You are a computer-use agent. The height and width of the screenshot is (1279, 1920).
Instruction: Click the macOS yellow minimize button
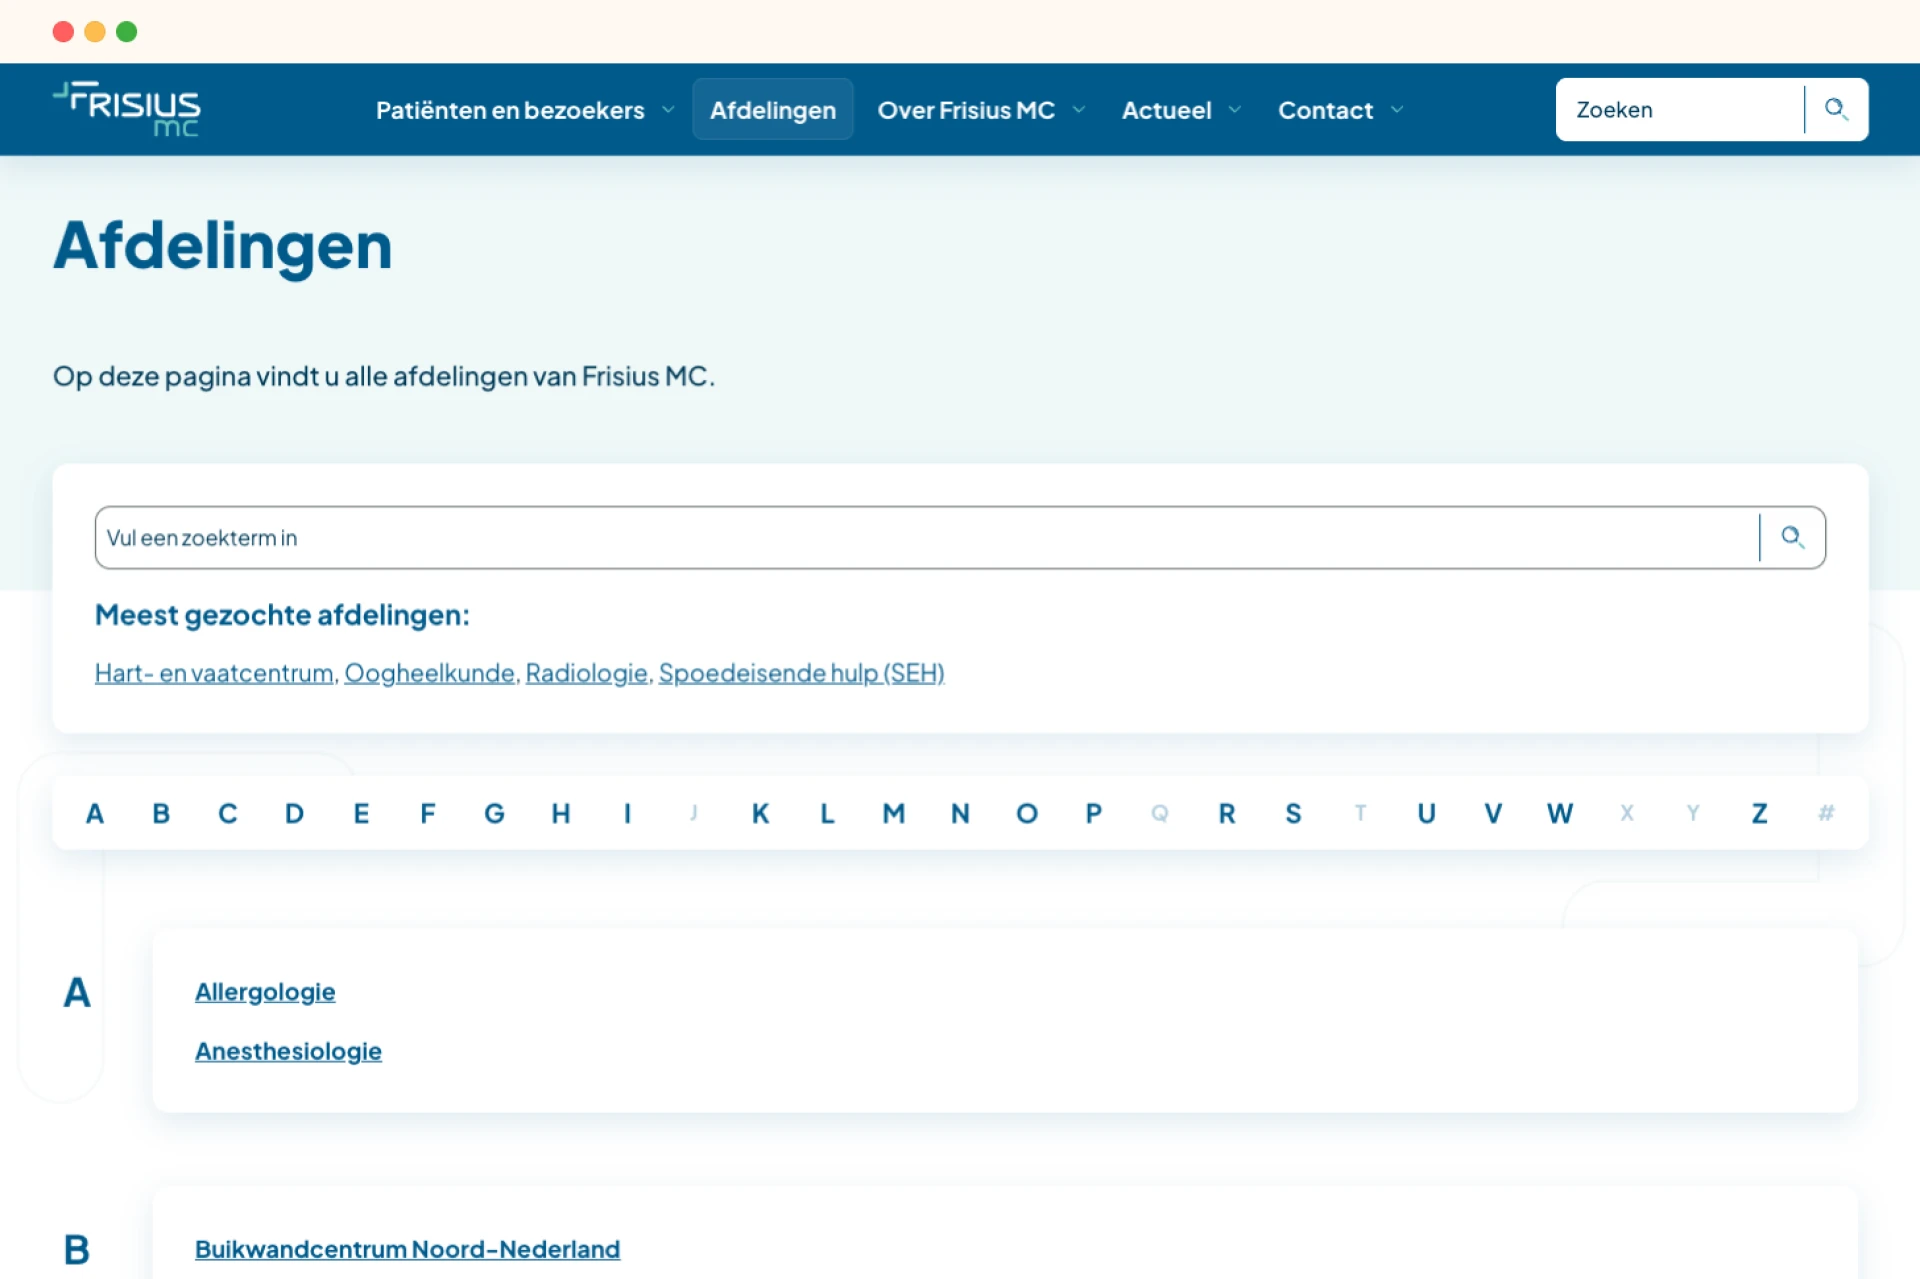[x=95, y=32]
